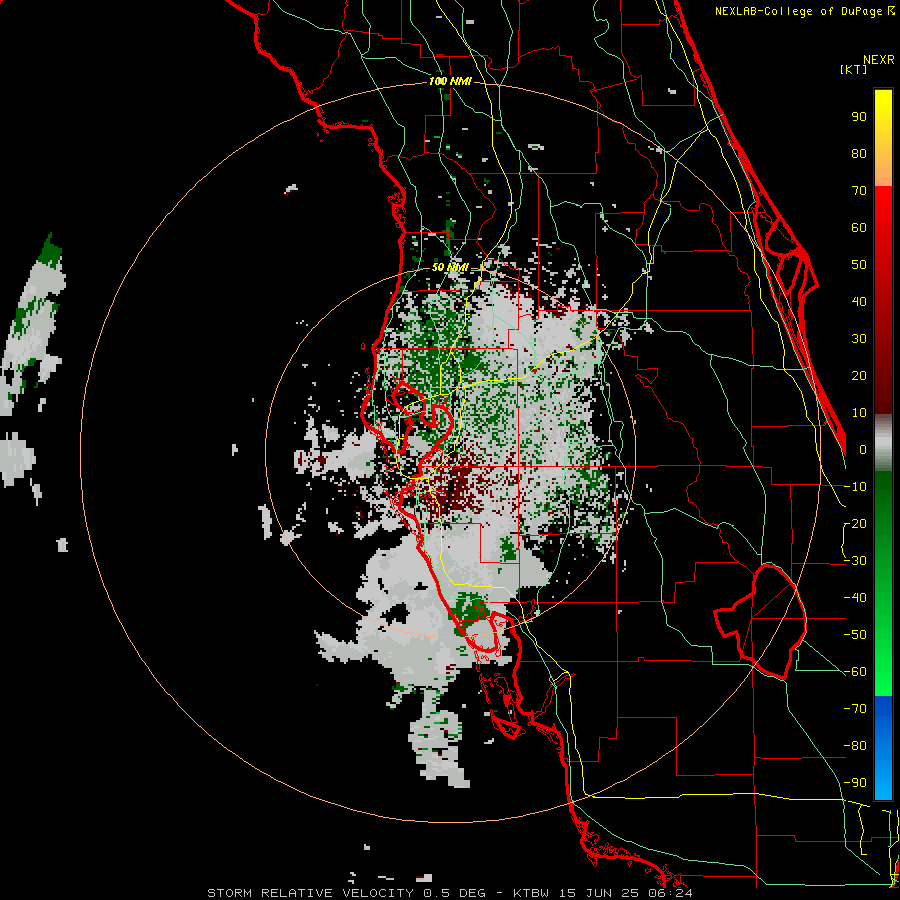This screenshot has height=900, width=900.
Task: Click the 90 value on the color scale
Action: [x=859, y=117]
